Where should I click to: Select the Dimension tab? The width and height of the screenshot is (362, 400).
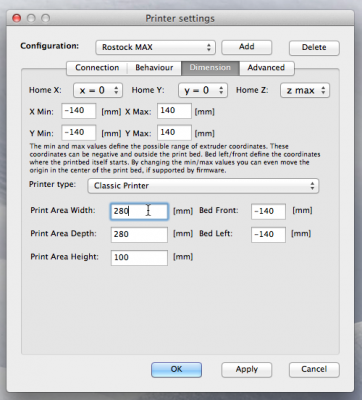210,68
